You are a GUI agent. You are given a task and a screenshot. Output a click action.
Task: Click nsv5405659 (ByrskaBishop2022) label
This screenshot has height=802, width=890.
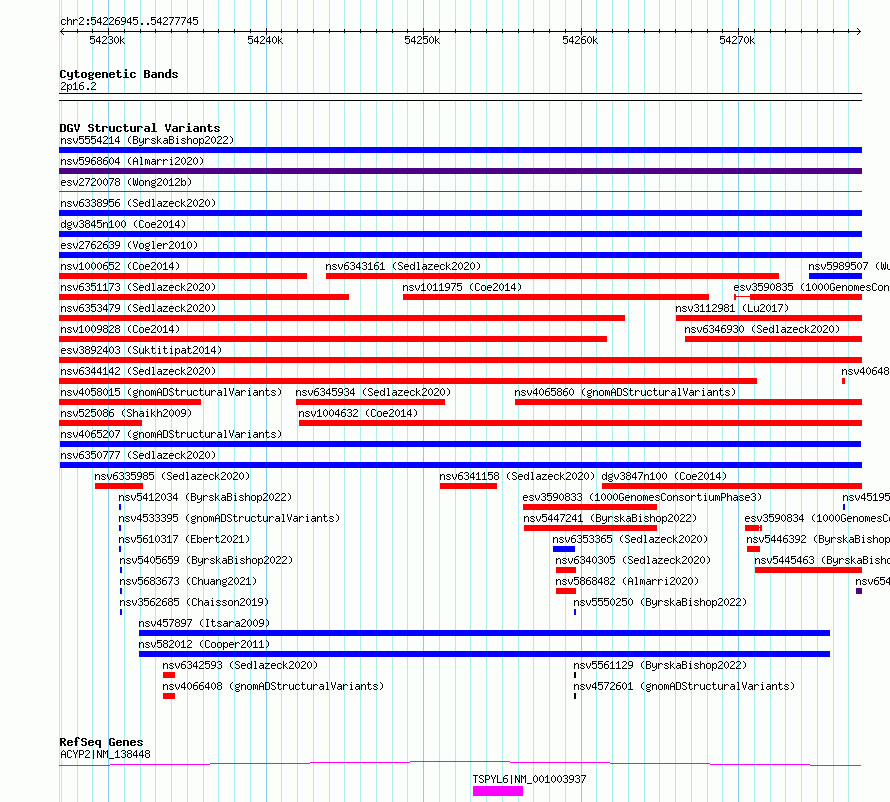pos(206,560)
